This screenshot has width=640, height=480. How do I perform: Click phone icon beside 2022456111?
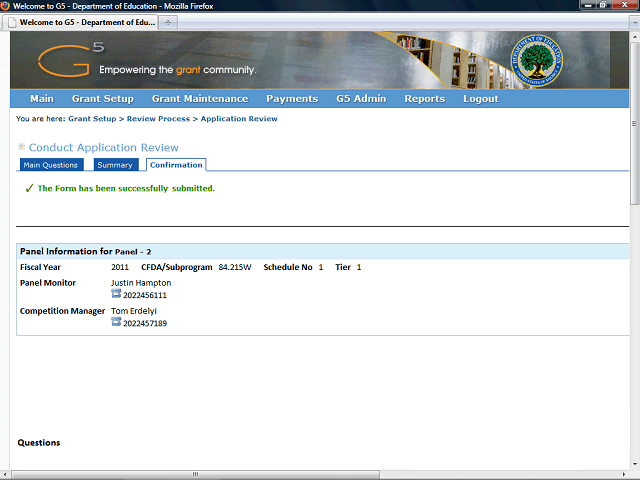point(116,294)
